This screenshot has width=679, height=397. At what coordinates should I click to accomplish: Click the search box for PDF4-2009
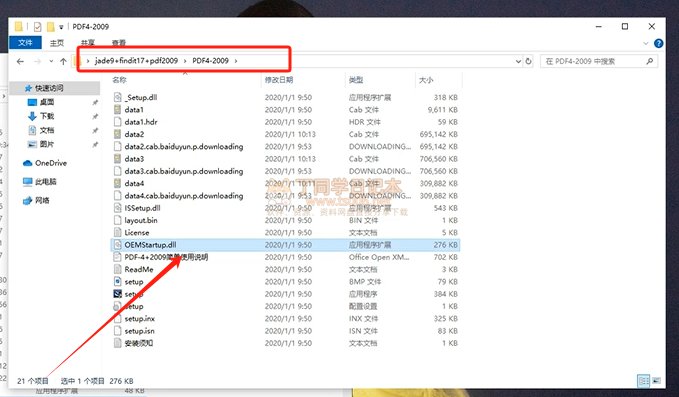(x=599, y=61)
